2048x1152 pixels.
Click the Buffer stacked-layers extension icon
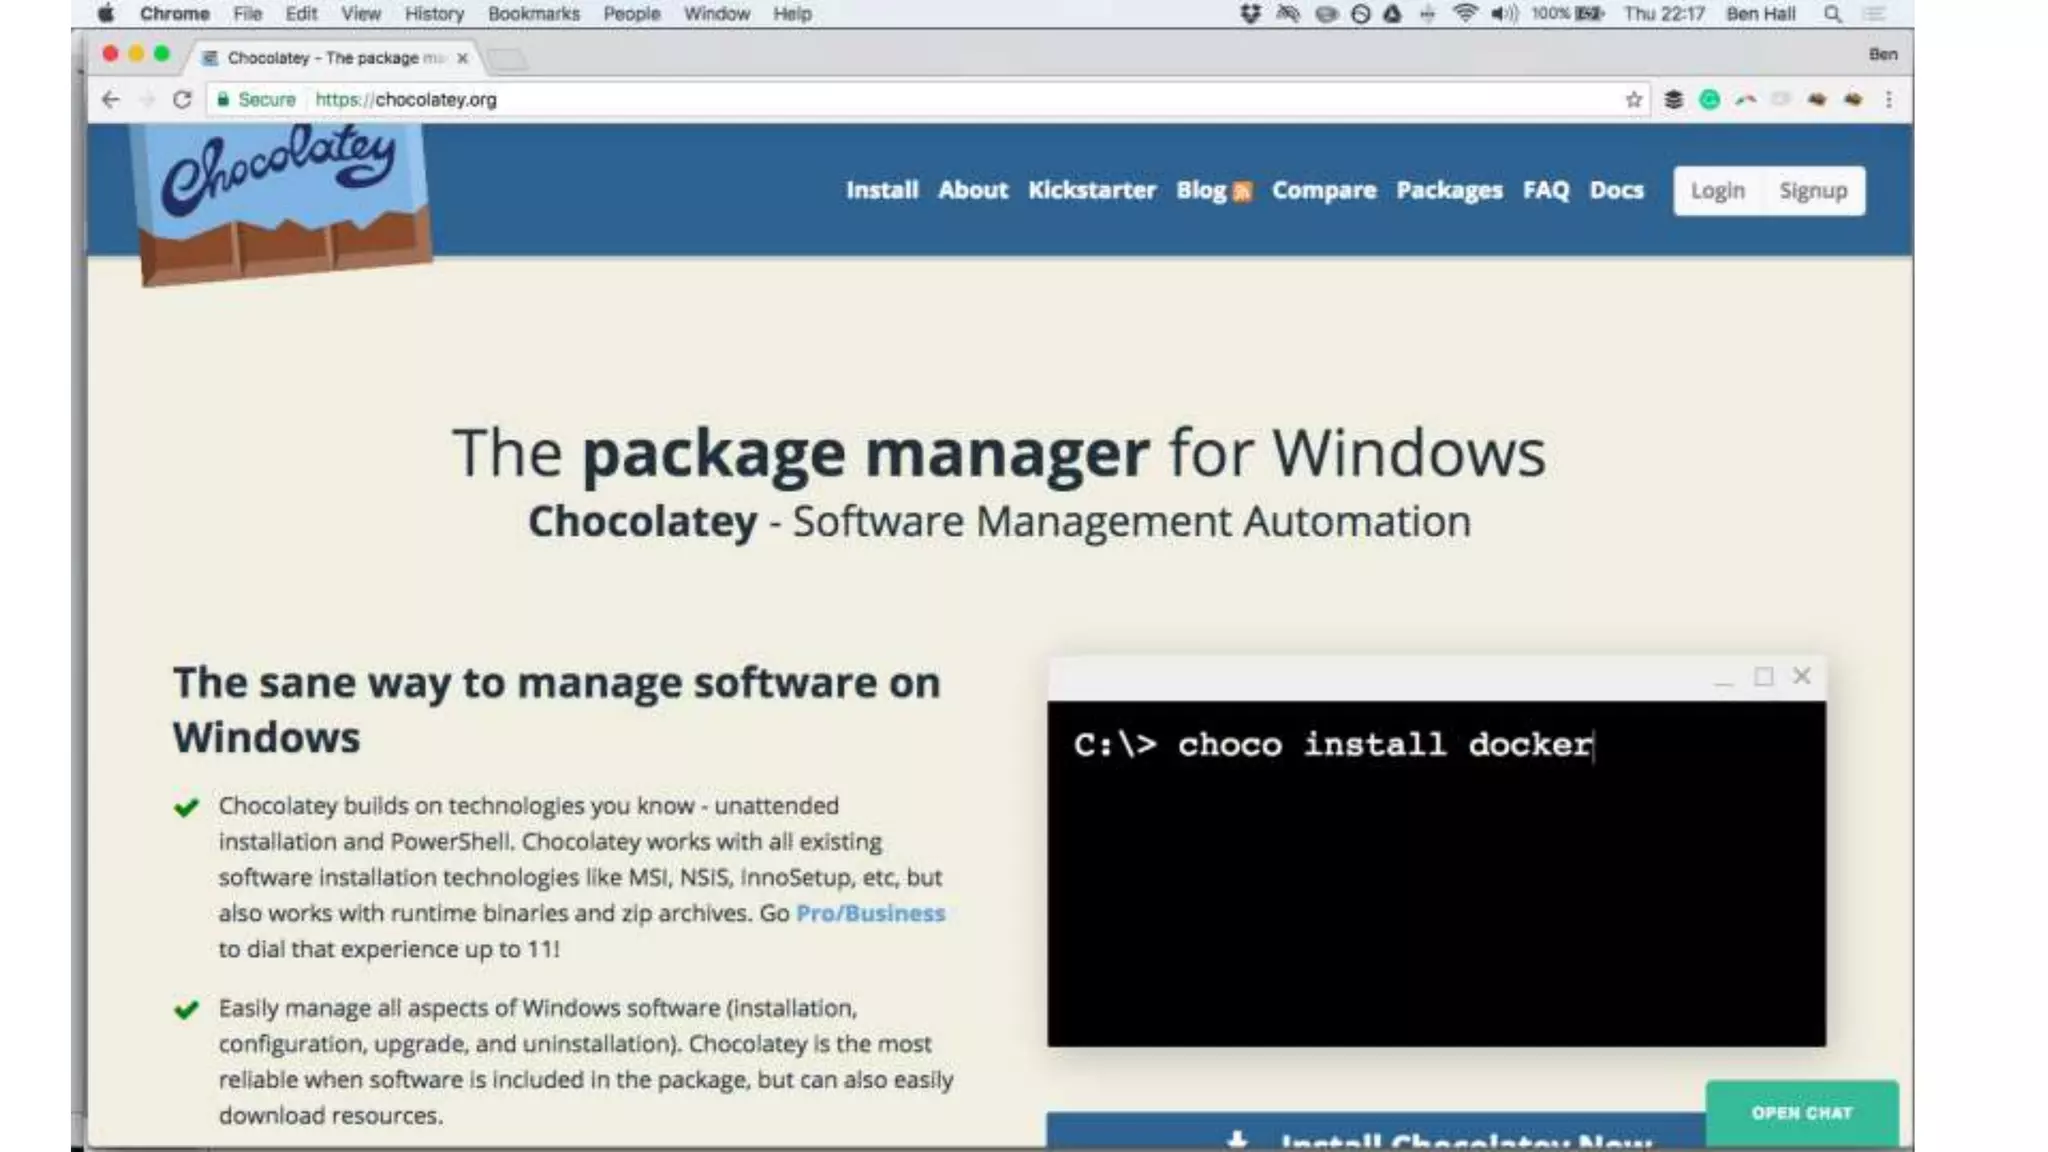pos(1673,99)
